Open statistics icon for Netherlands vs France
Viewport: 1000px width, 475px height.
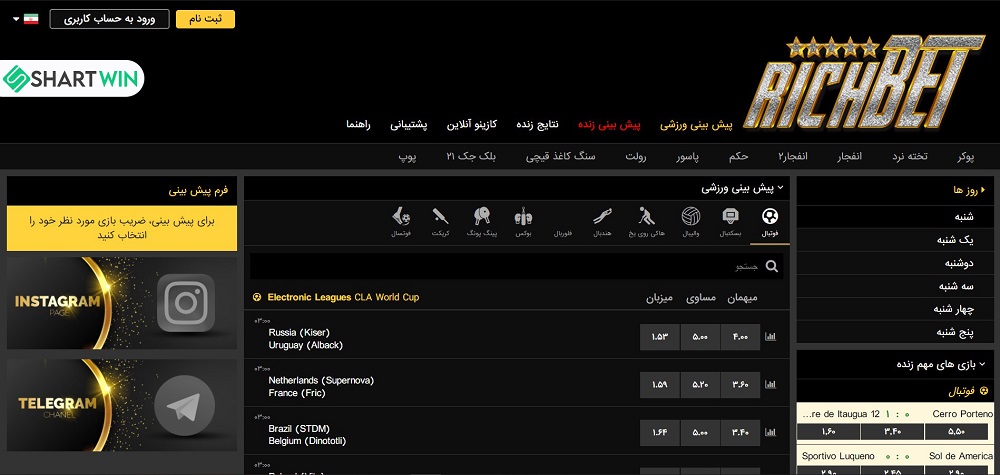pyautogui.click(x=770, y=384)
